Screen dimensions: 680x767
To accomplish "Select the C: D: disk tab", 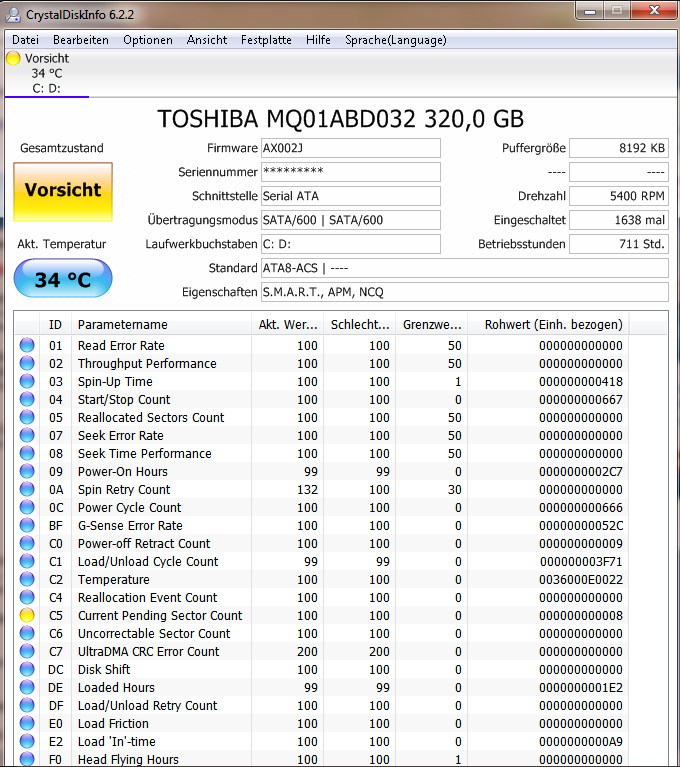I will [47, 73].
